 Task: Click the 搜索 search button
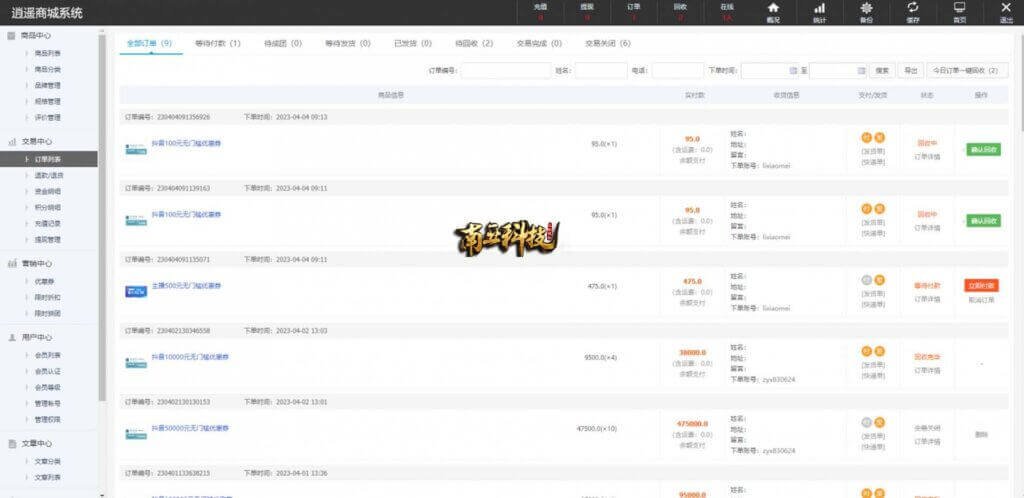[x=882, y=71]
